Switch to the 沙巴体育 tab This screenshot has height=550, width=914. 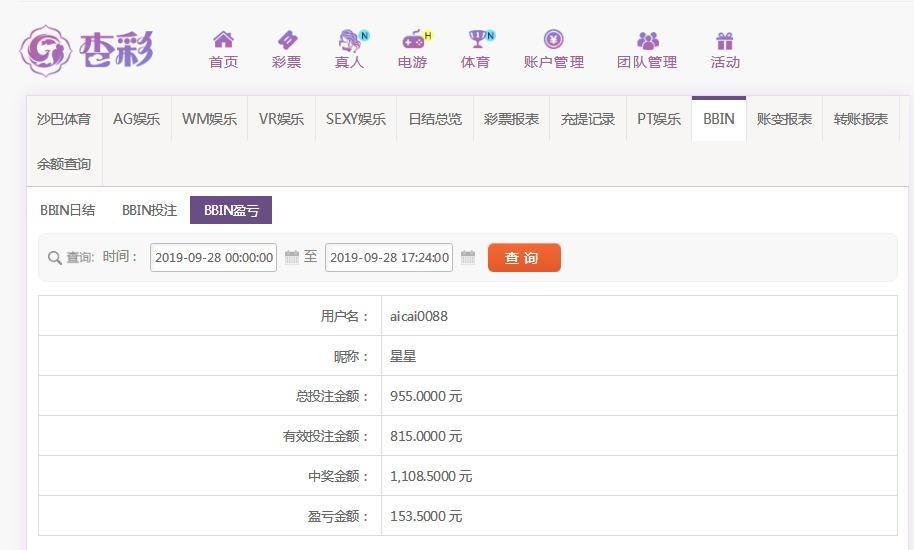point(64,119)
